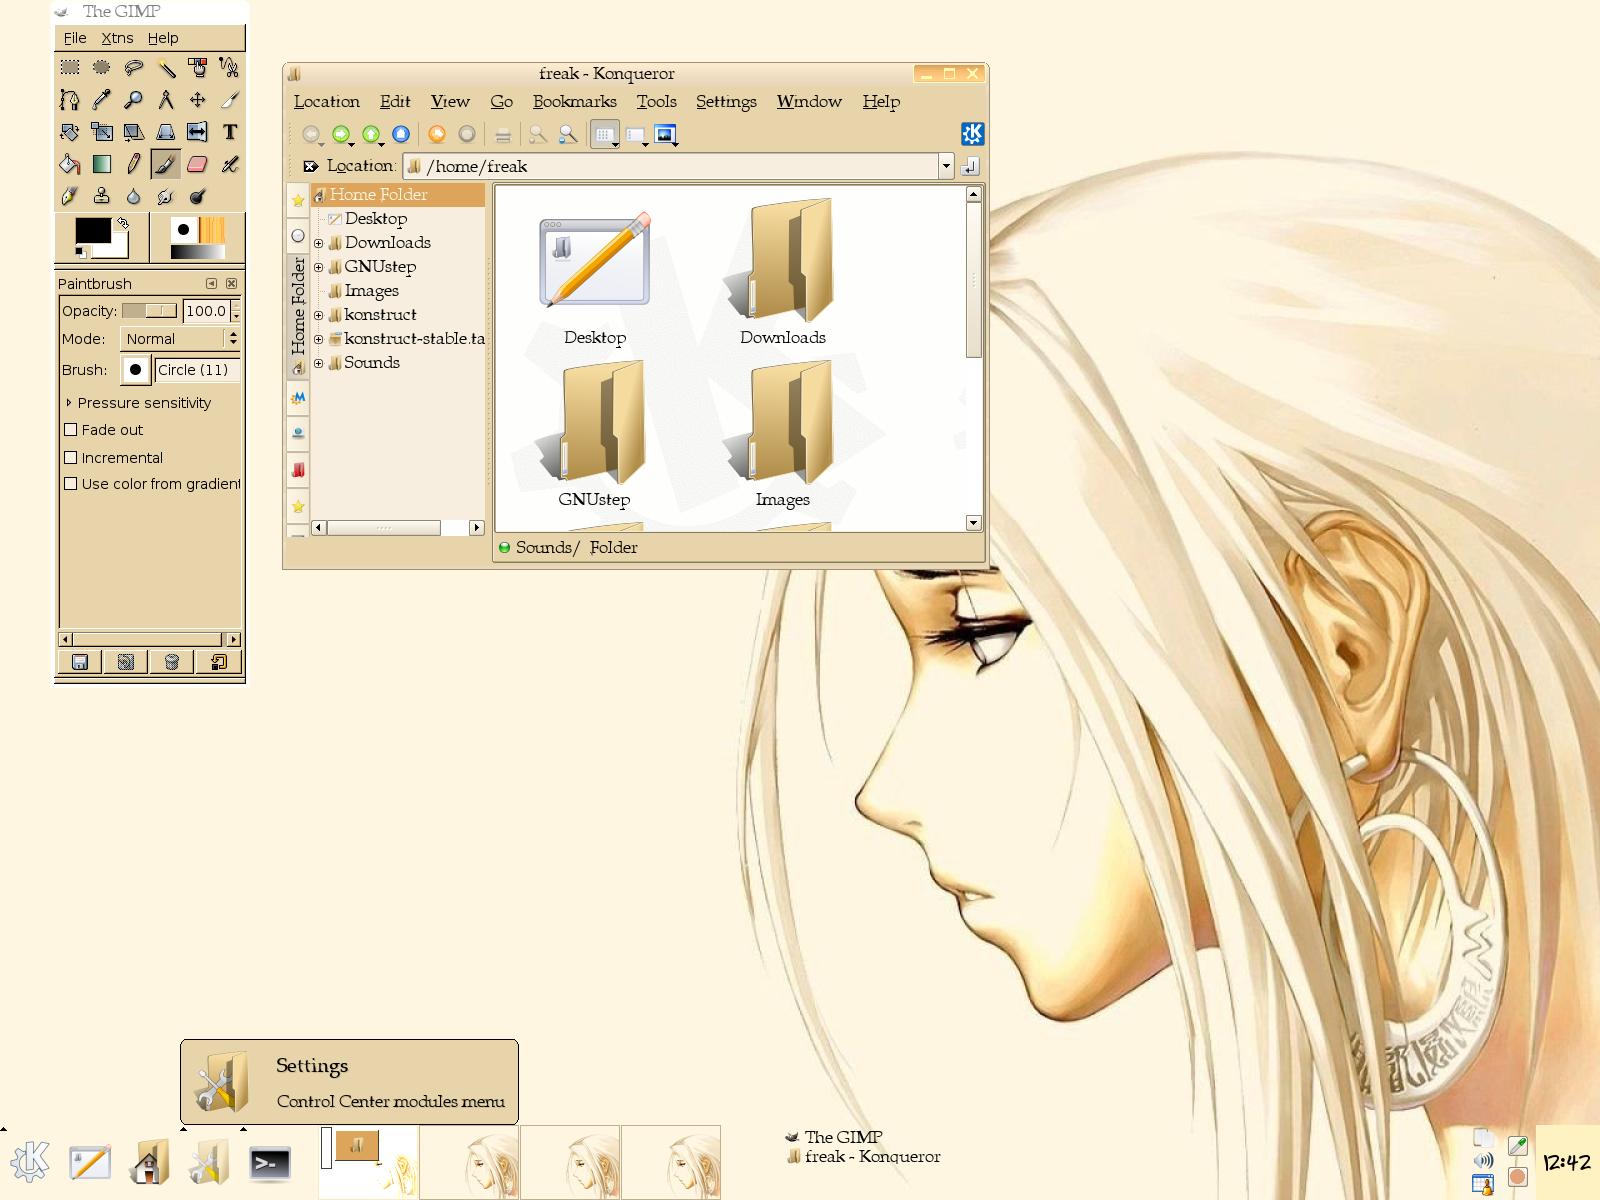Click the Home Folder vertical sidebar tab

click(x=298, y=315)
